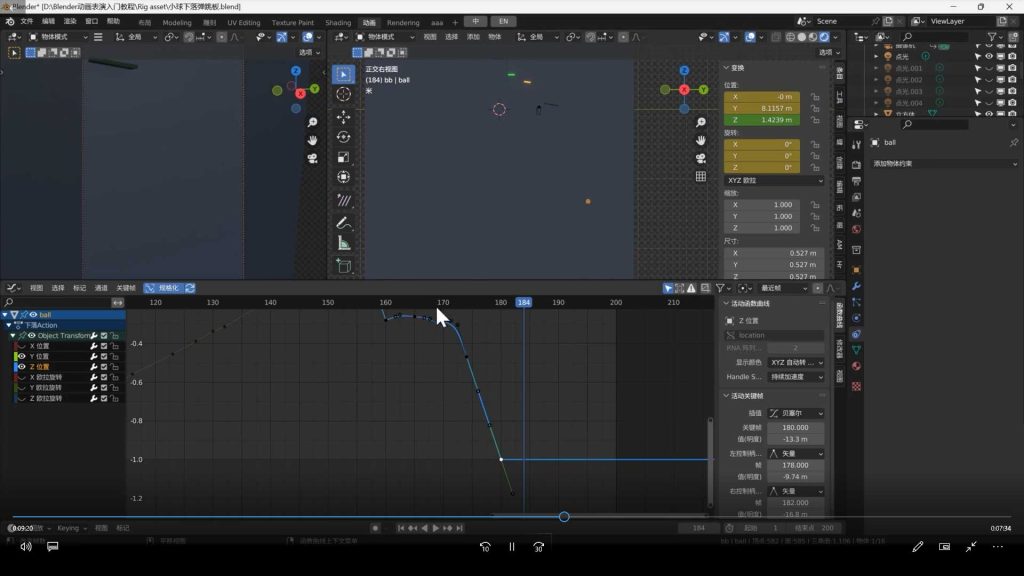1024x576 pixels.
Task: Click the zoom magnifier viewport icon
Action: pos(701,122)
